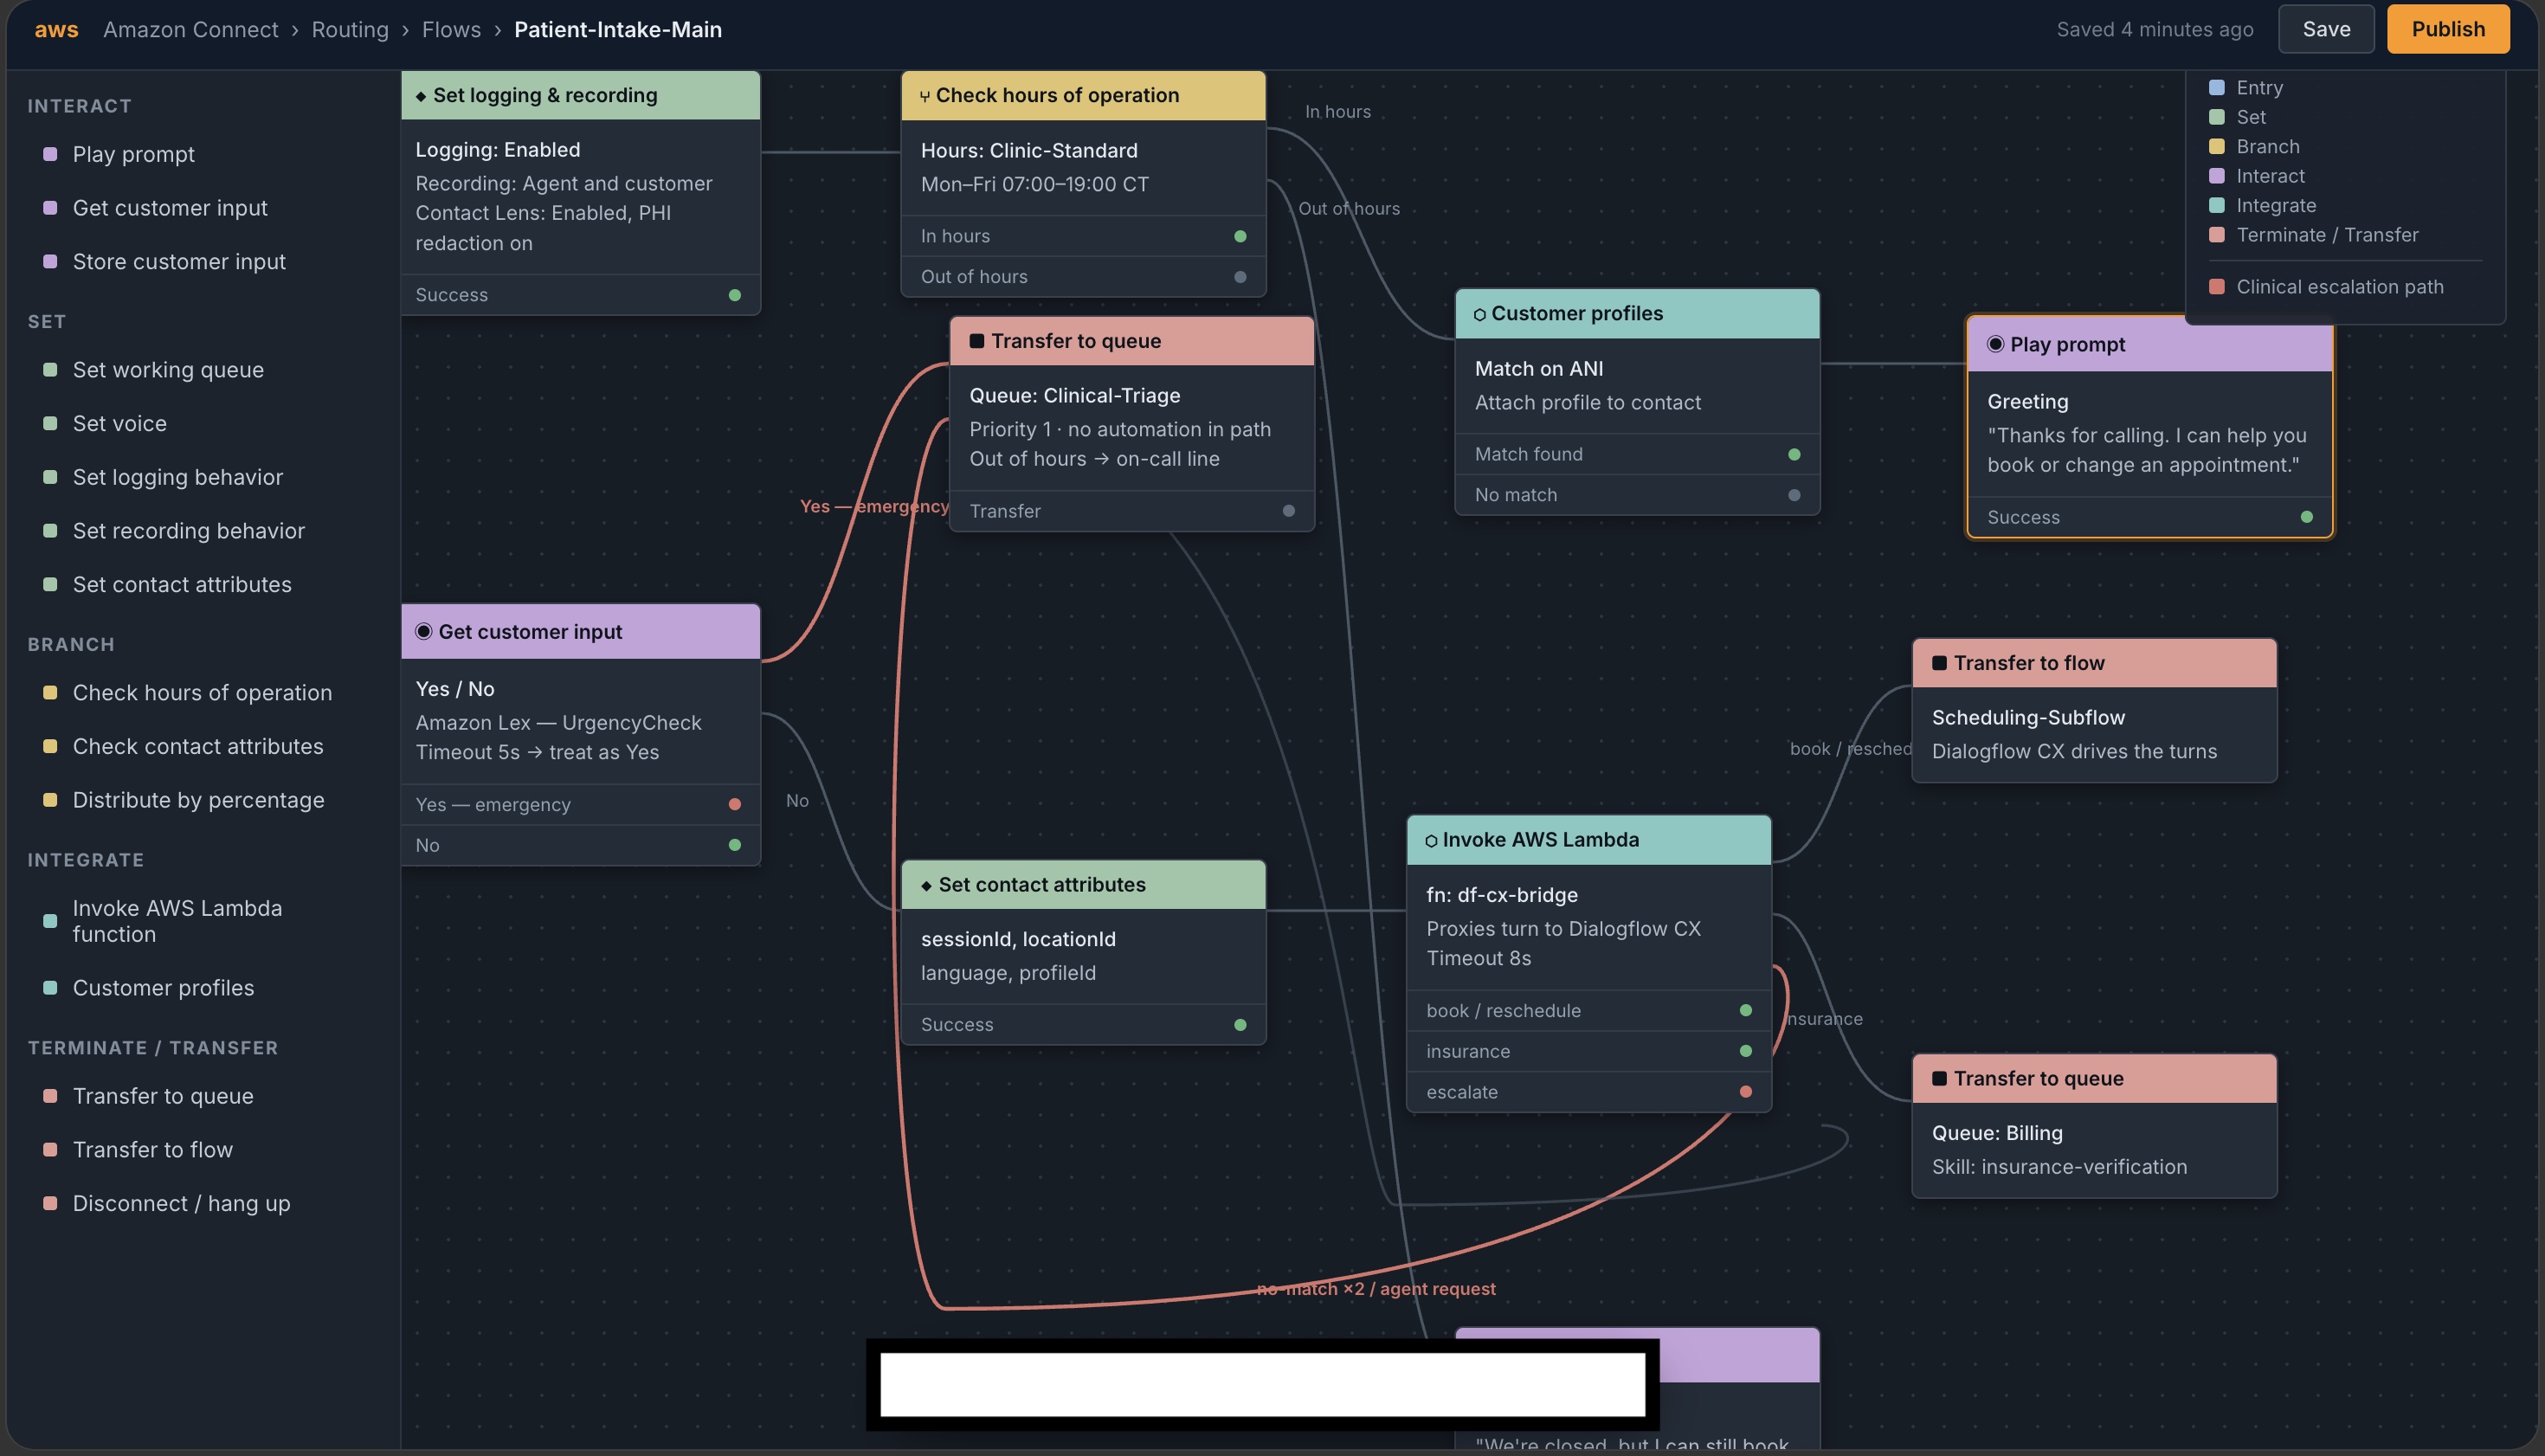Click diamond icon on Set logging & recording node
Image resolution: width=2545 pixels, height=1456 pixels.
[x=421, y=96]
